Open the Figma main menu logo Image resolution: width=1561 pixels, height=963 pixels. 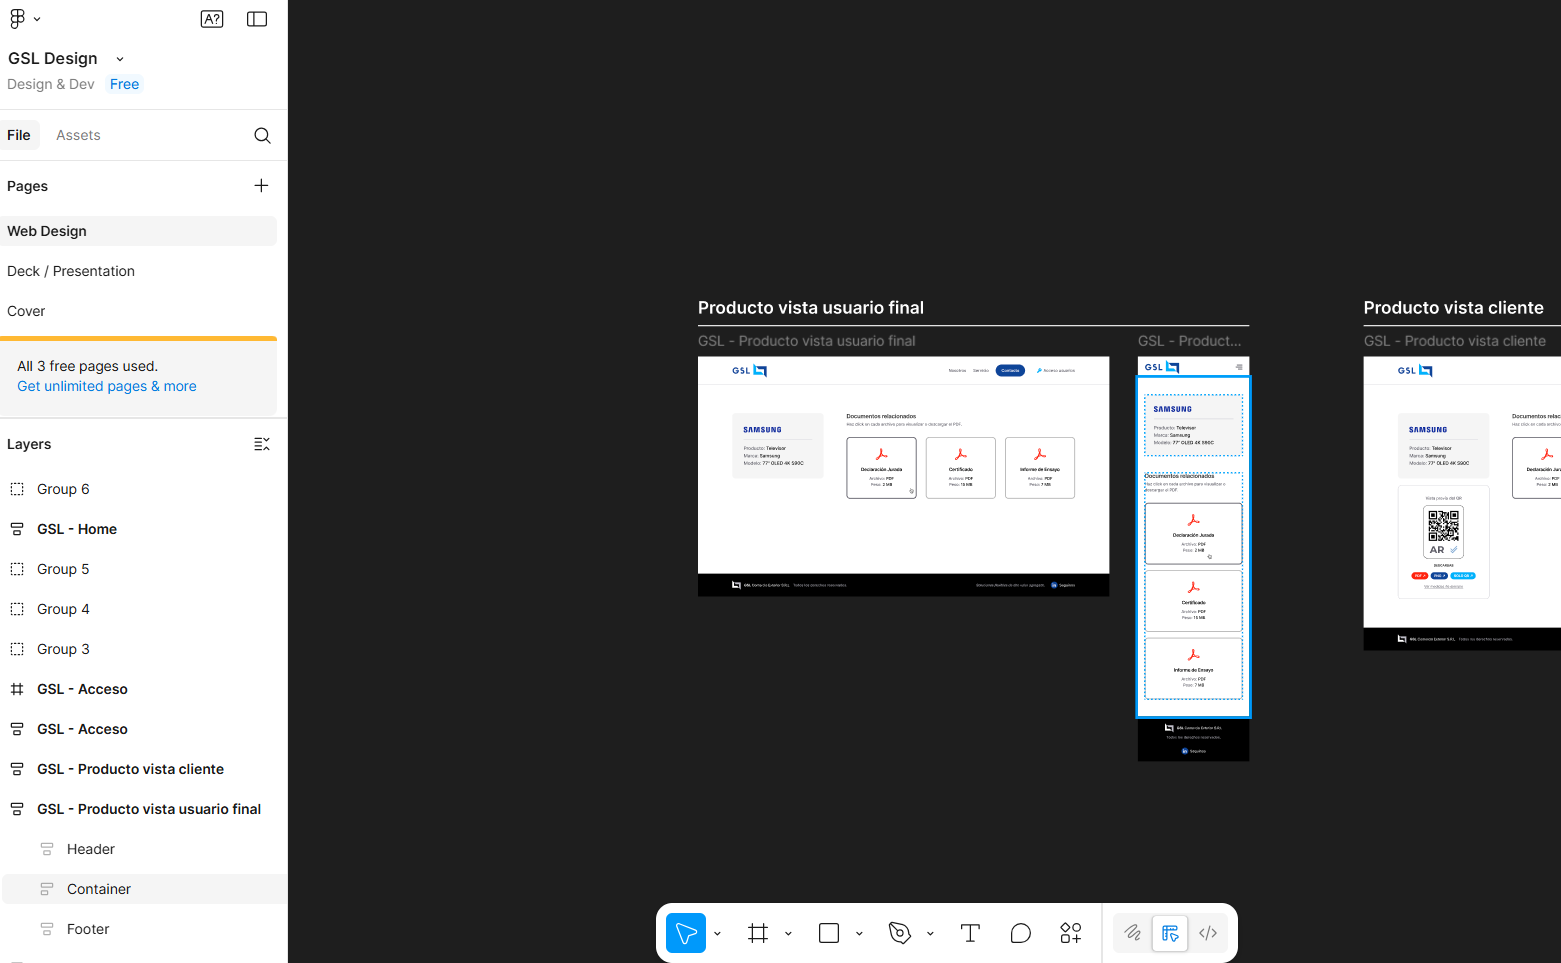(x=18, y=19)
